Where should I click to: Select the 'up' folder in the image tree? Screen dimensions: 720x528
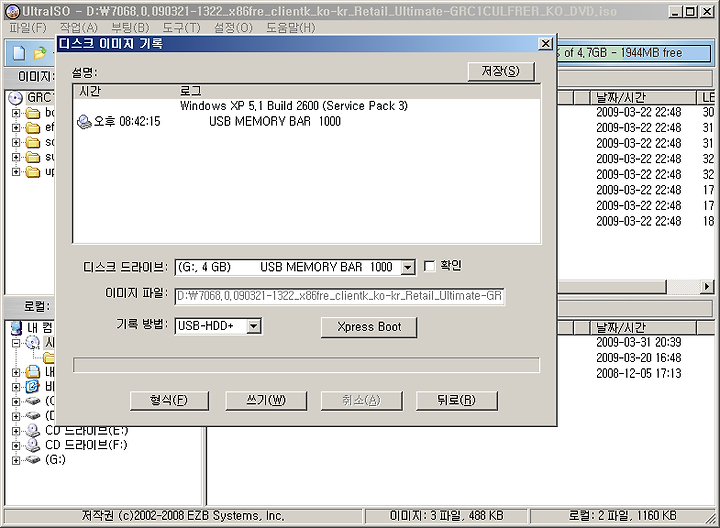click(x=33, y=172)
